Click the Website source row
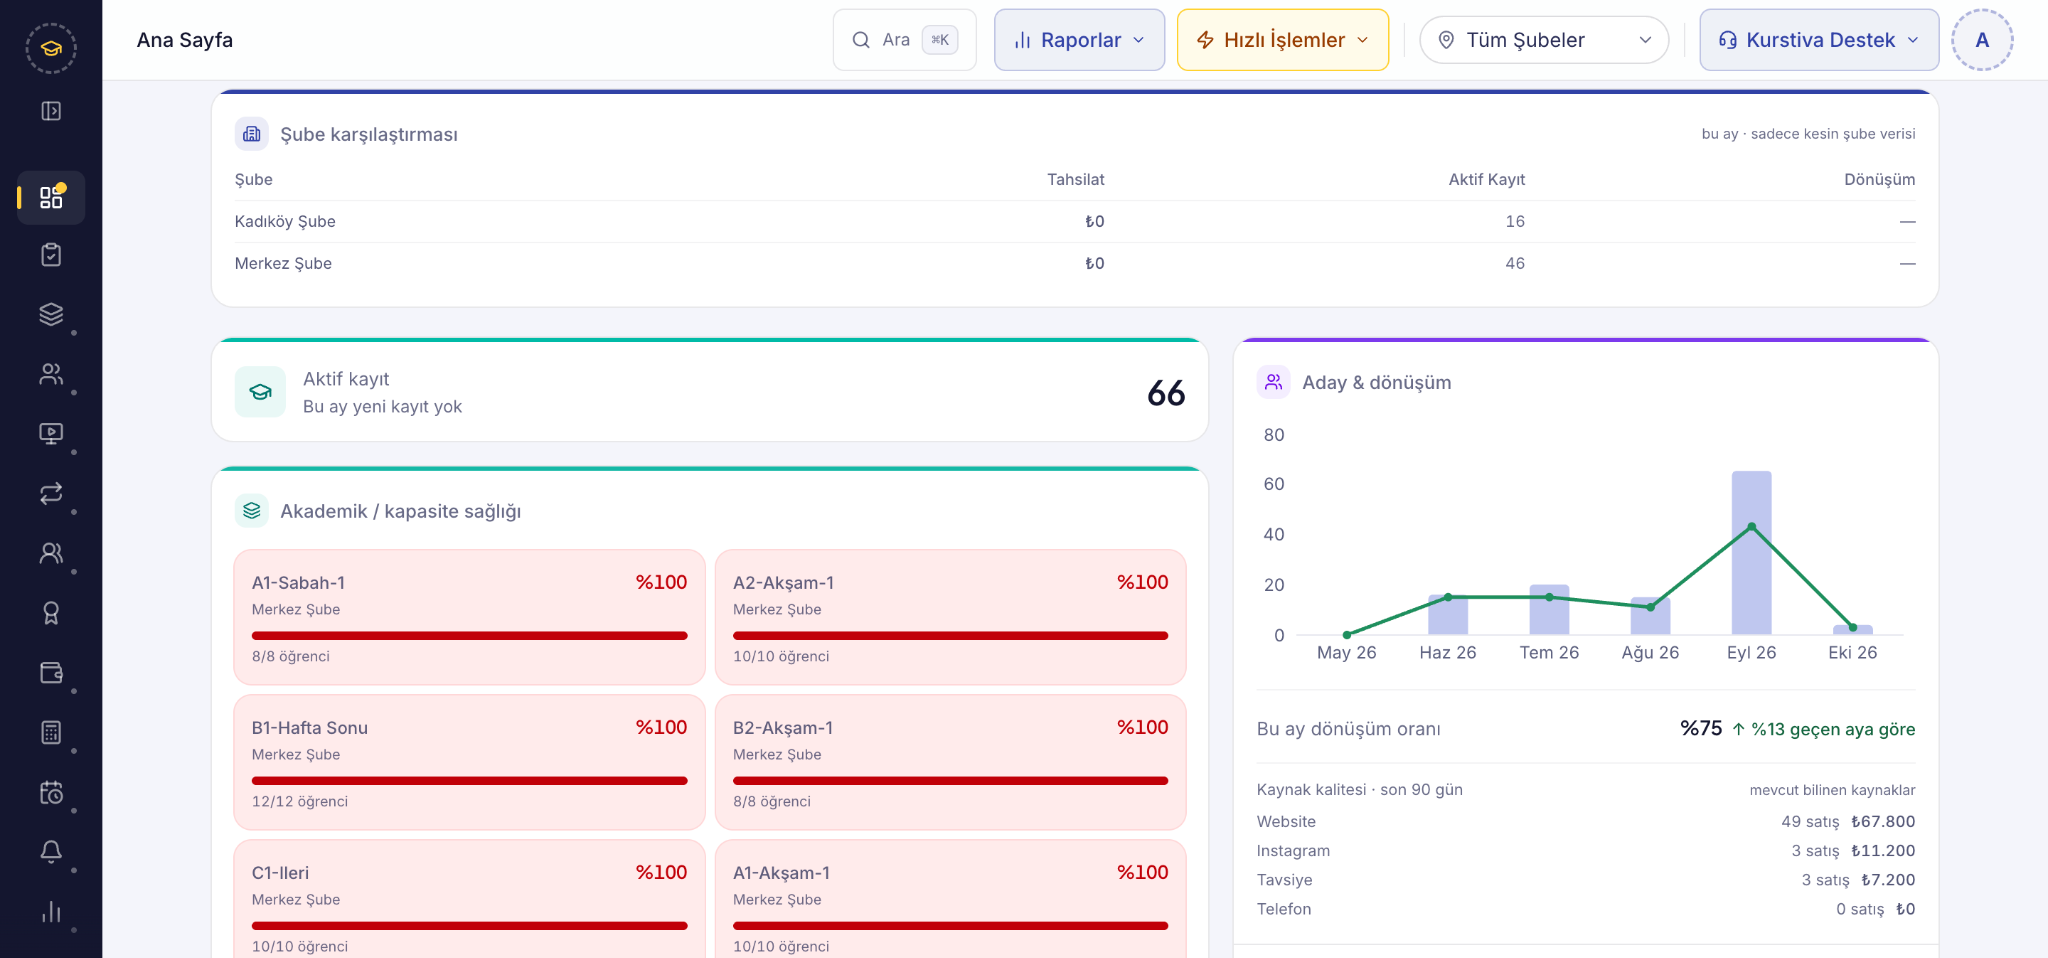This screenshot has width=2048, height=958. [1586, 822]
